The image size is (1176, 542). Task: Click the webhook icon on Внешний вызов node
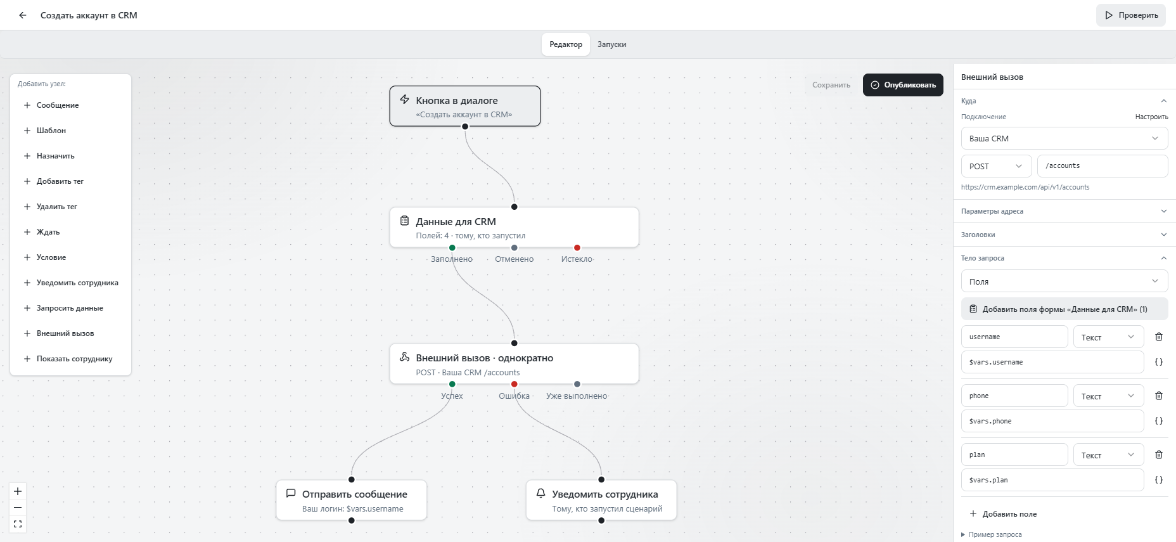coord(404,358)
